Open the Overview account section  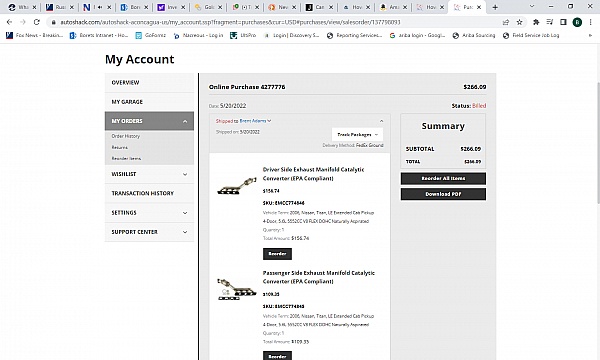tap(149, 83)
